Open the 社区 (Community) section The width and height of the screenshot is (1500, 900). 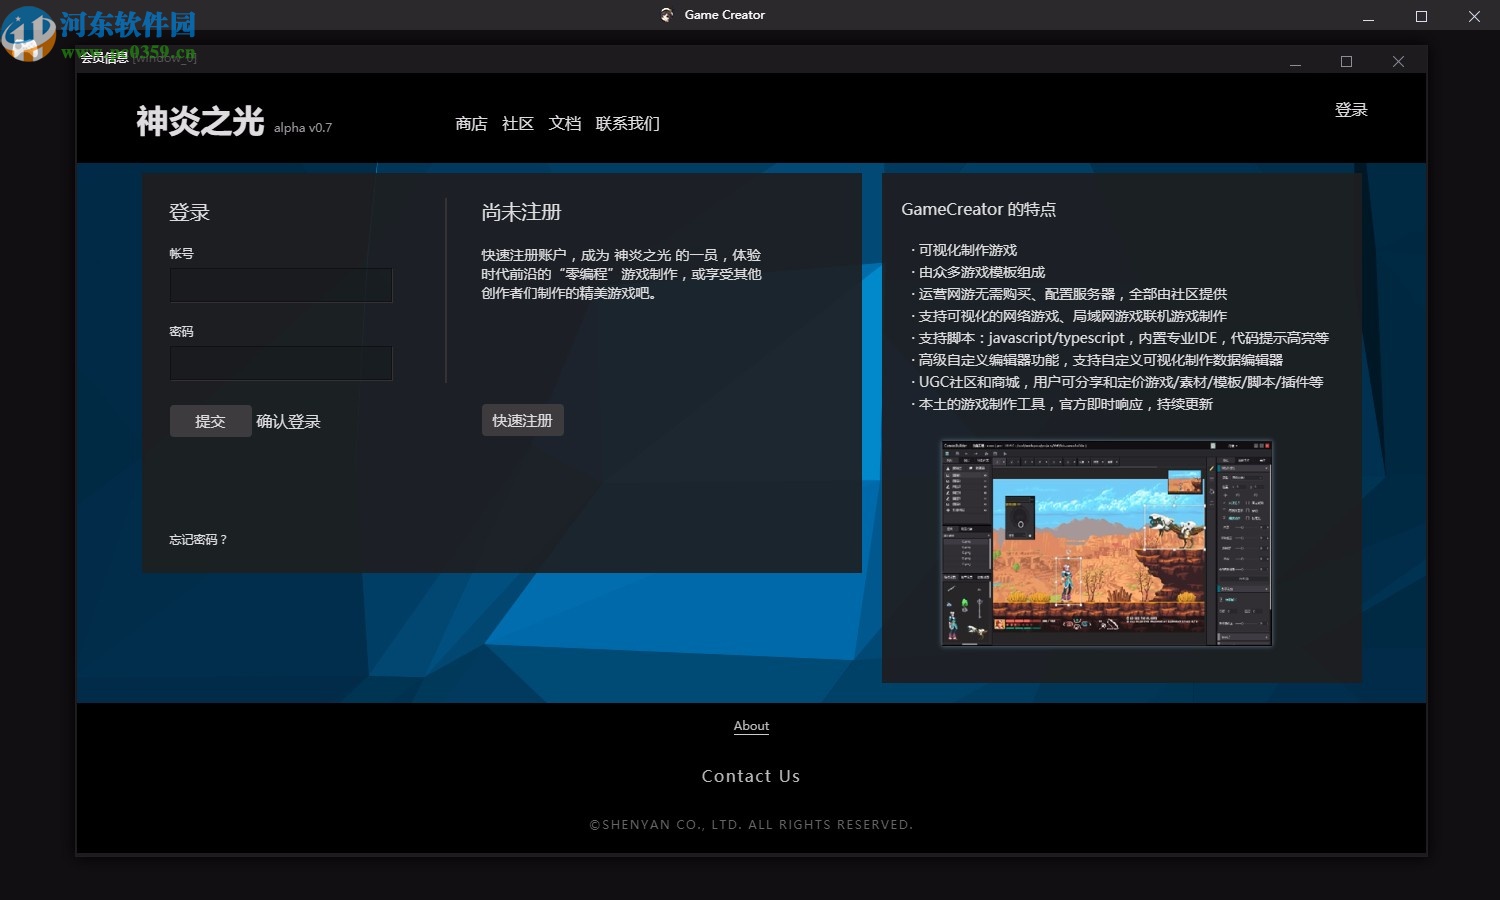517,123
